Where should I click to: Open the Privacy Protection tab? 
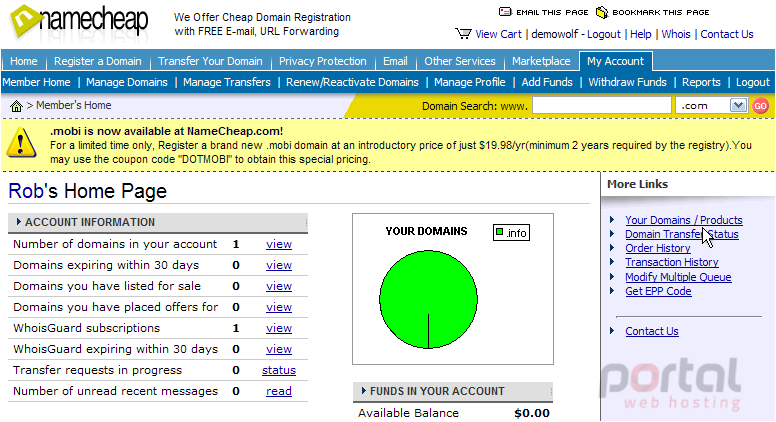pyautogui.click(x=323, y=61)
